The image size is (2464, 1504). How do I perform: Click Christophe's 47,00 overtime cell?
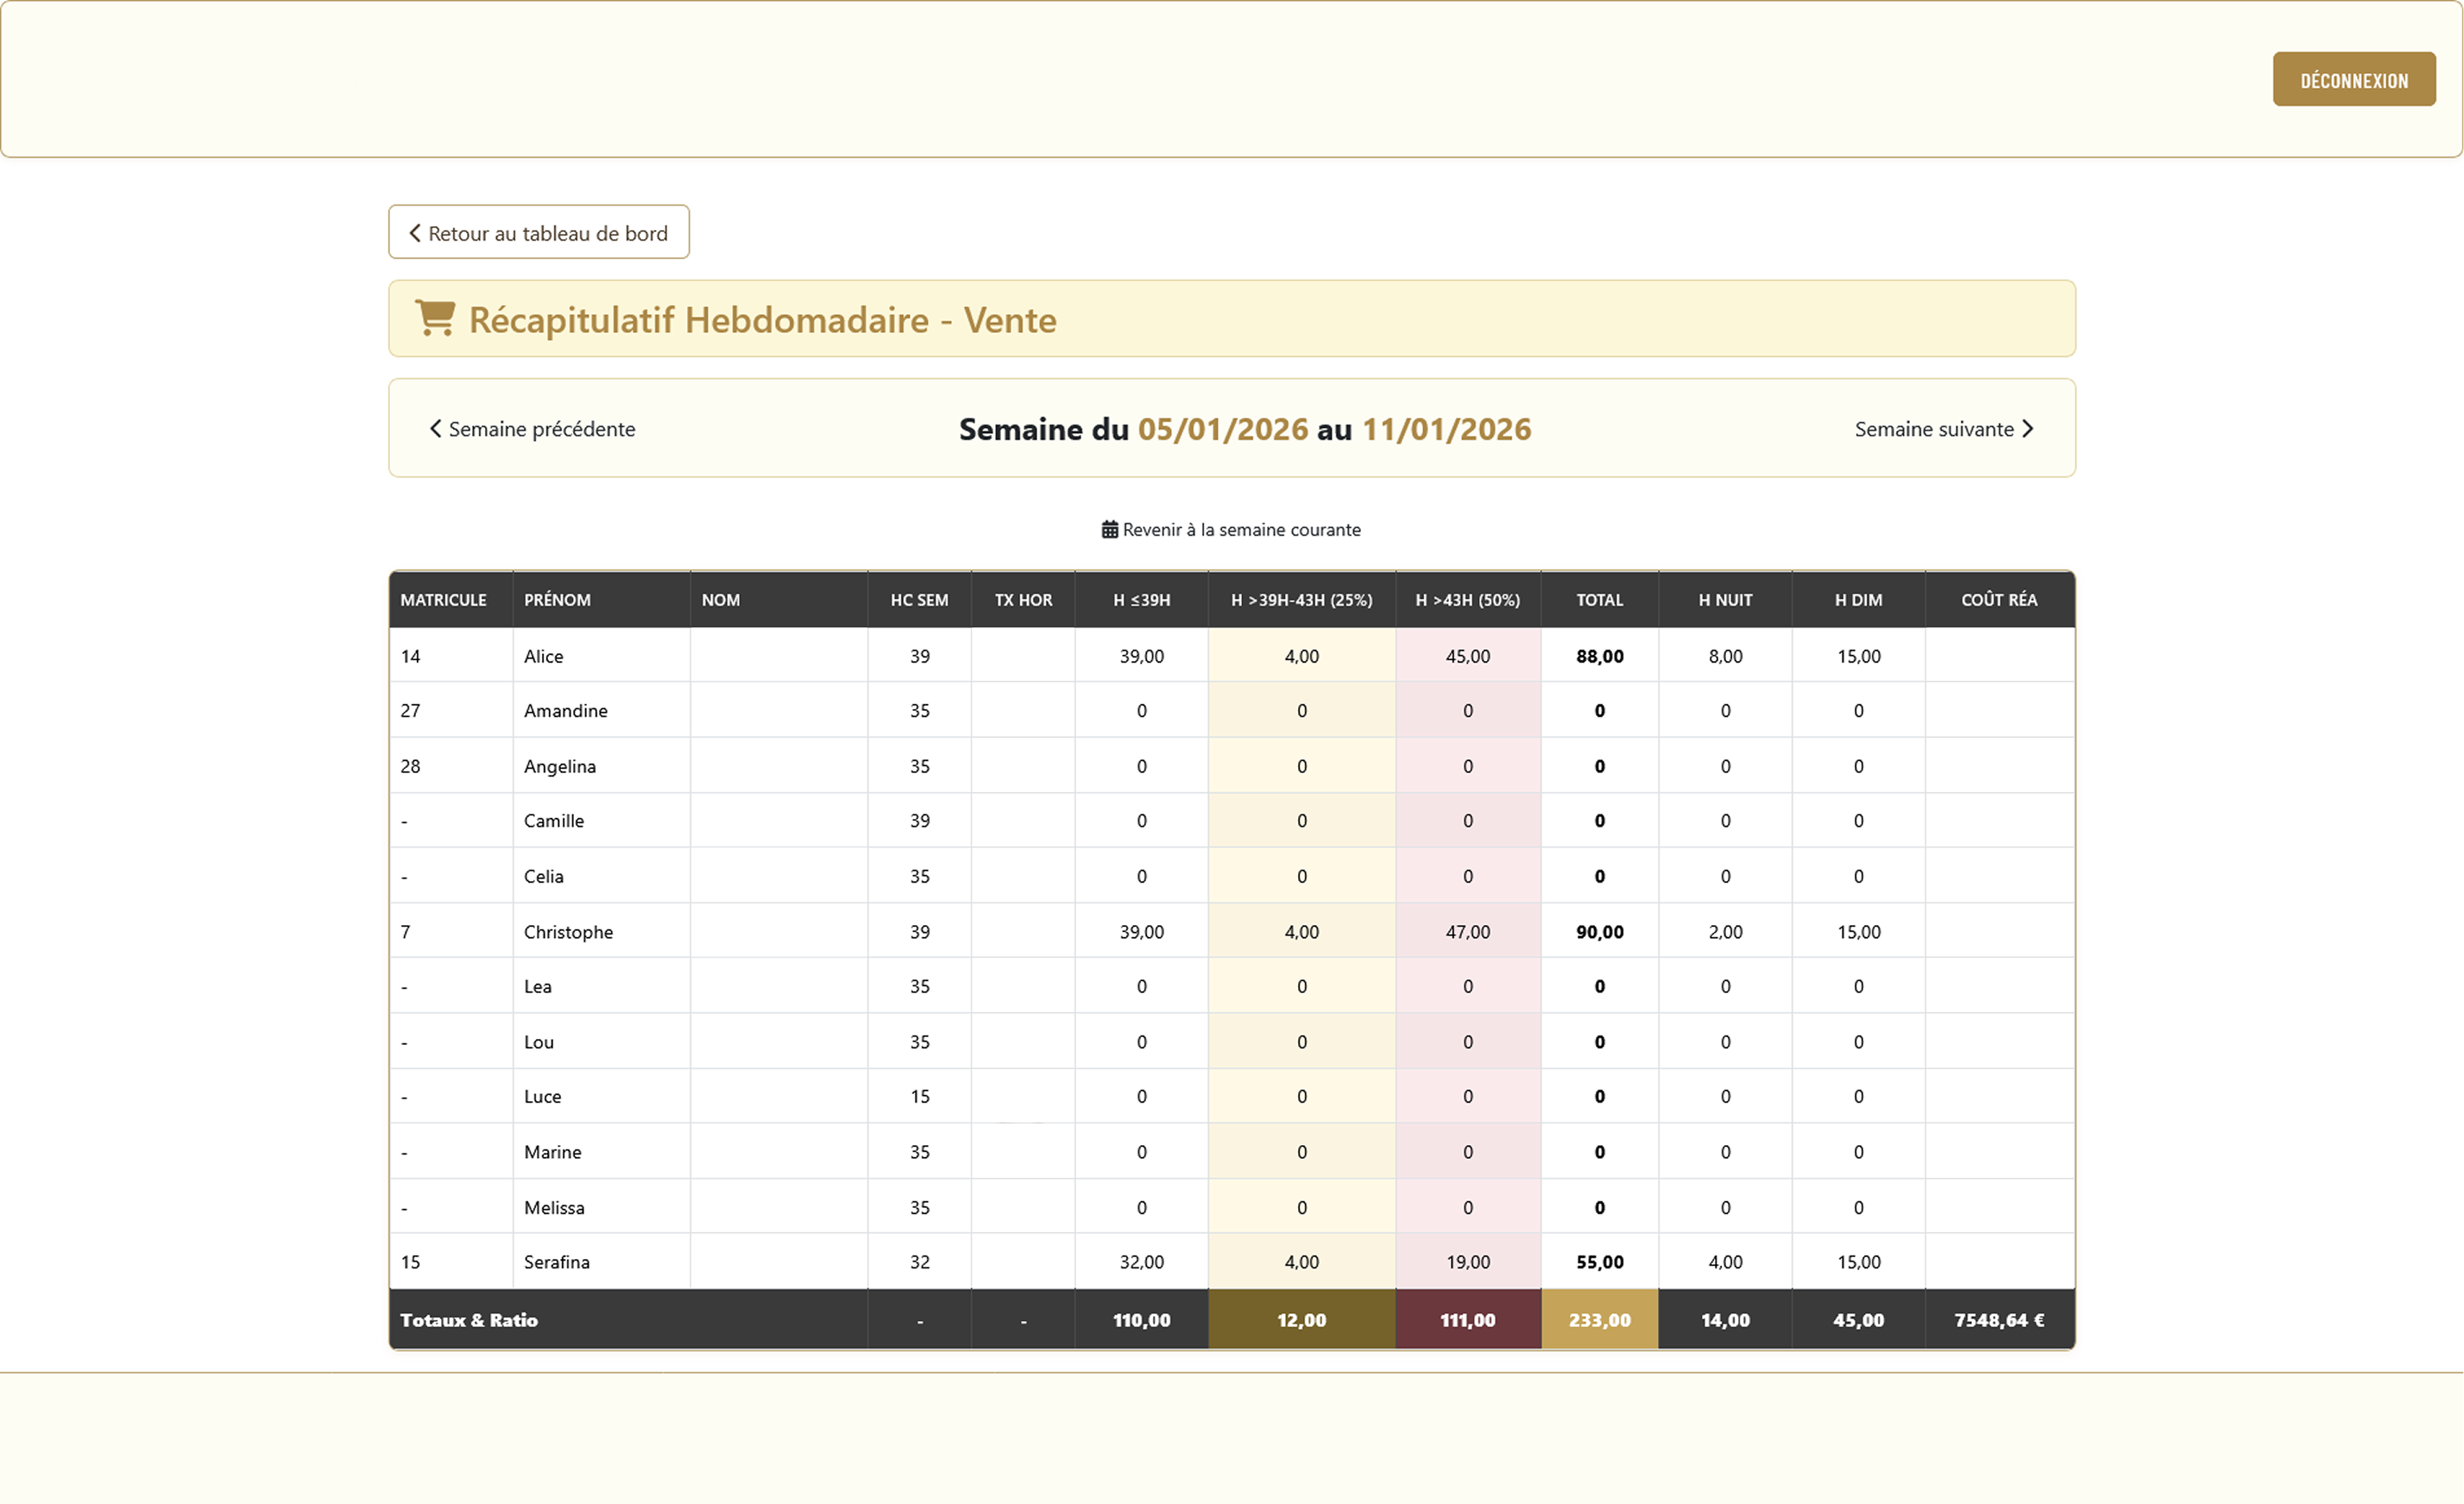coord(1467,932)
